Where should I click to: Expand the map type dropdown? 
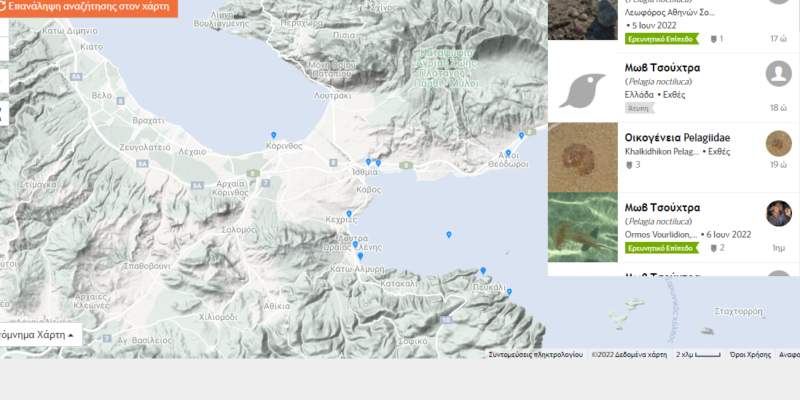tap(38, 335)
